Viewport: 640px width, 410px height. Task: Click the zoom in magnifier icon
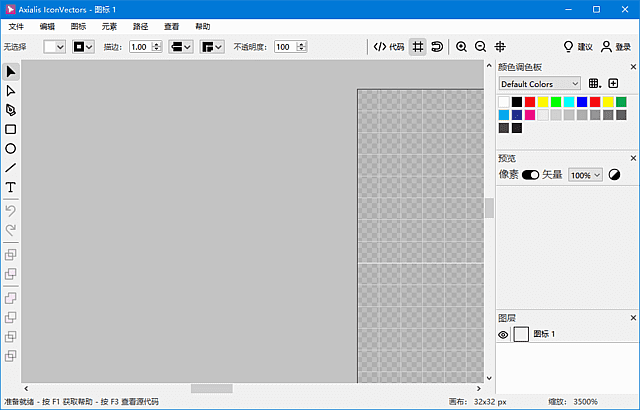(x=461, y=46)
